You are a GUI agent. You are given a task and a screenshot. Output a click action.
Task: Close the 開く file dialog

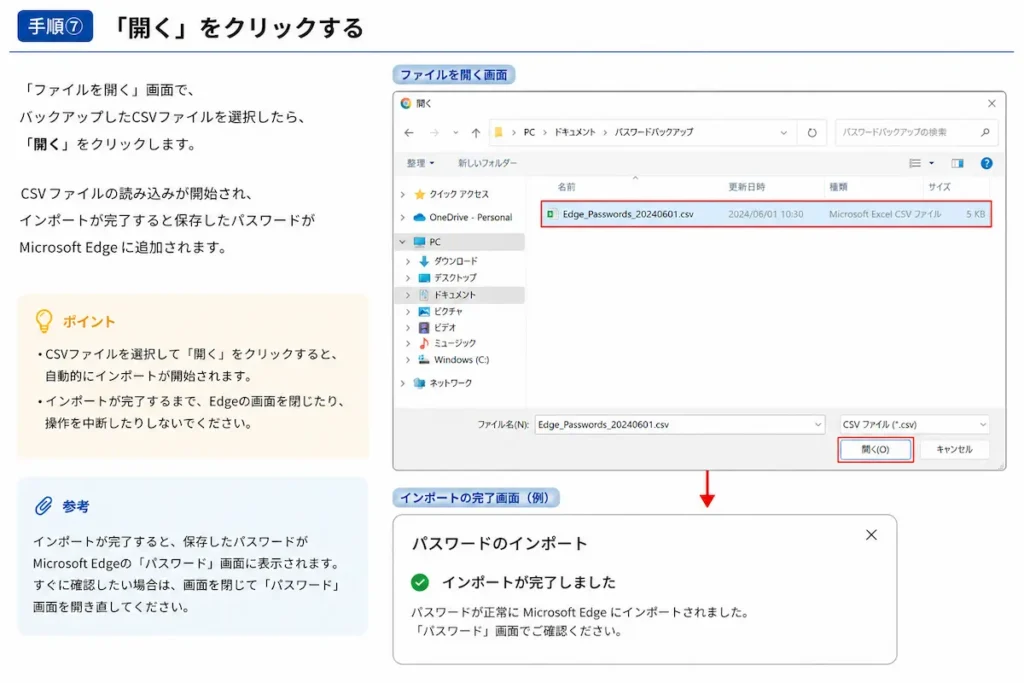[992, 103]
